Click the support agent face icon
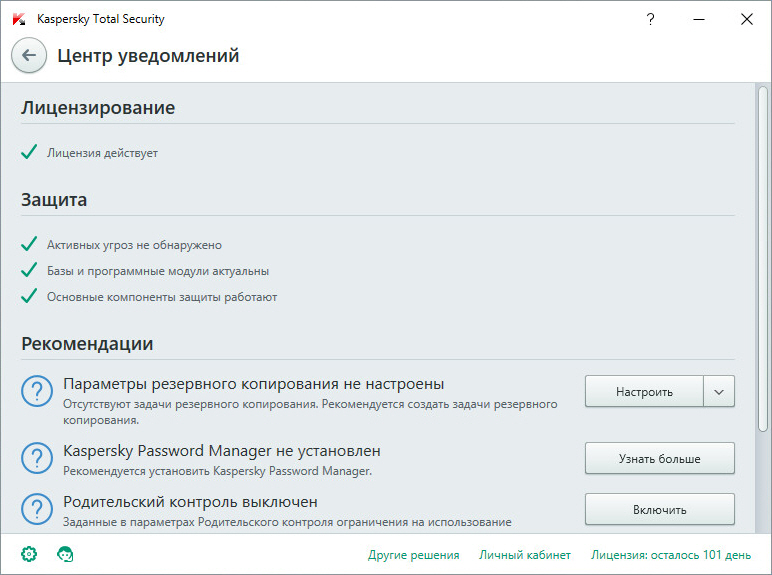This screenshot has width=772, height=575. (66, 554)
